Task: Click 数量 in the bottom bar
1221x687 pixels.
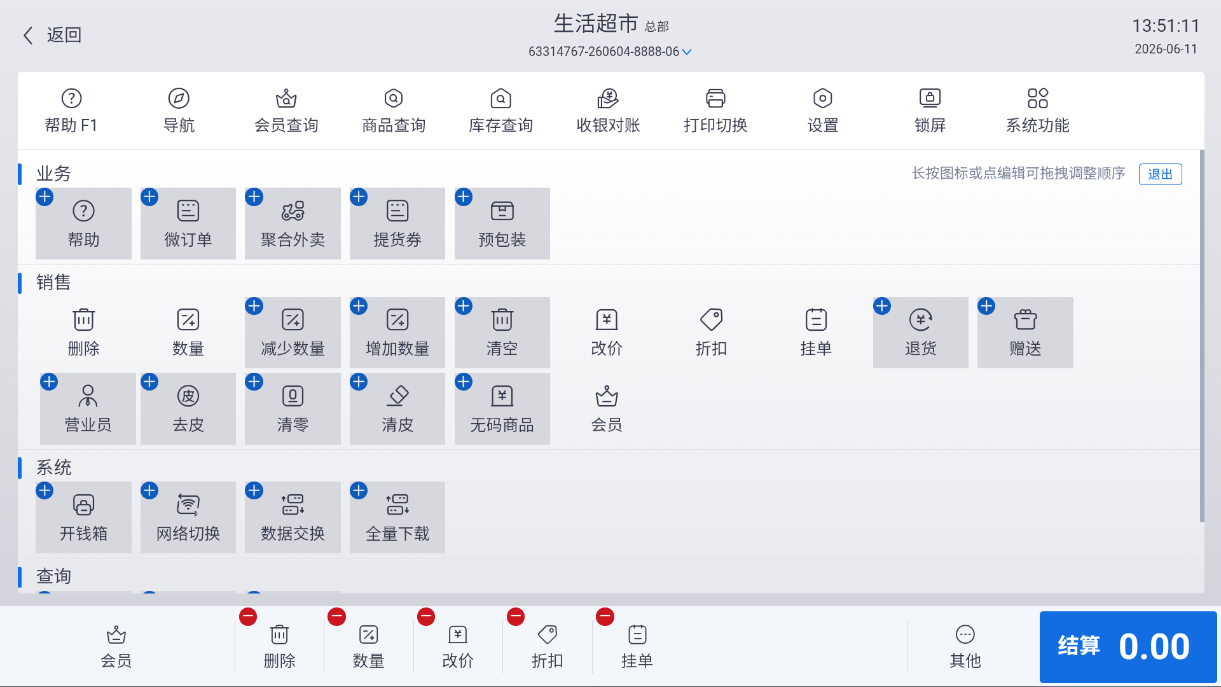Action: coord(369,647)
